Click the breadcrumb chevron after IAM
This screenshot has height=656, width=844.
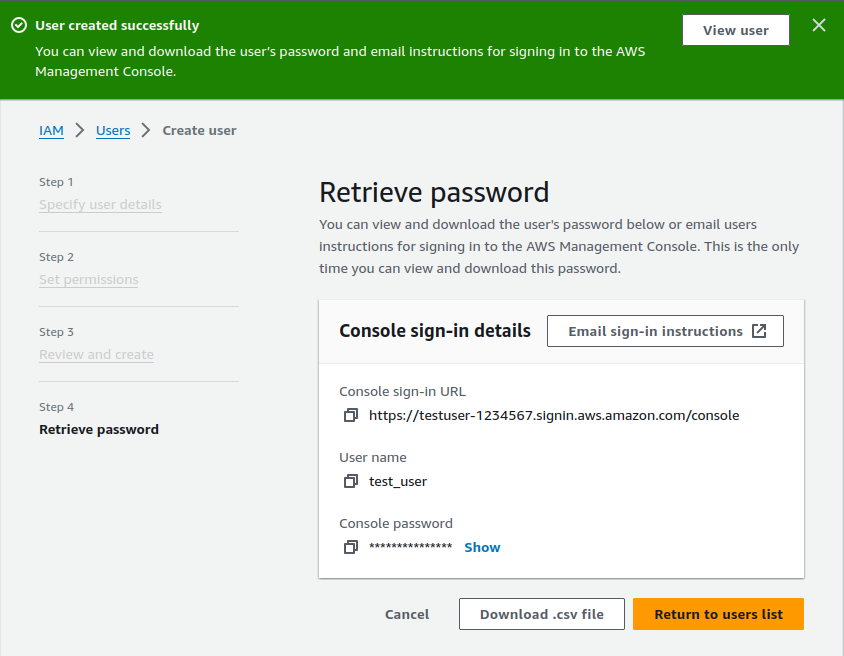coord(80,130)
